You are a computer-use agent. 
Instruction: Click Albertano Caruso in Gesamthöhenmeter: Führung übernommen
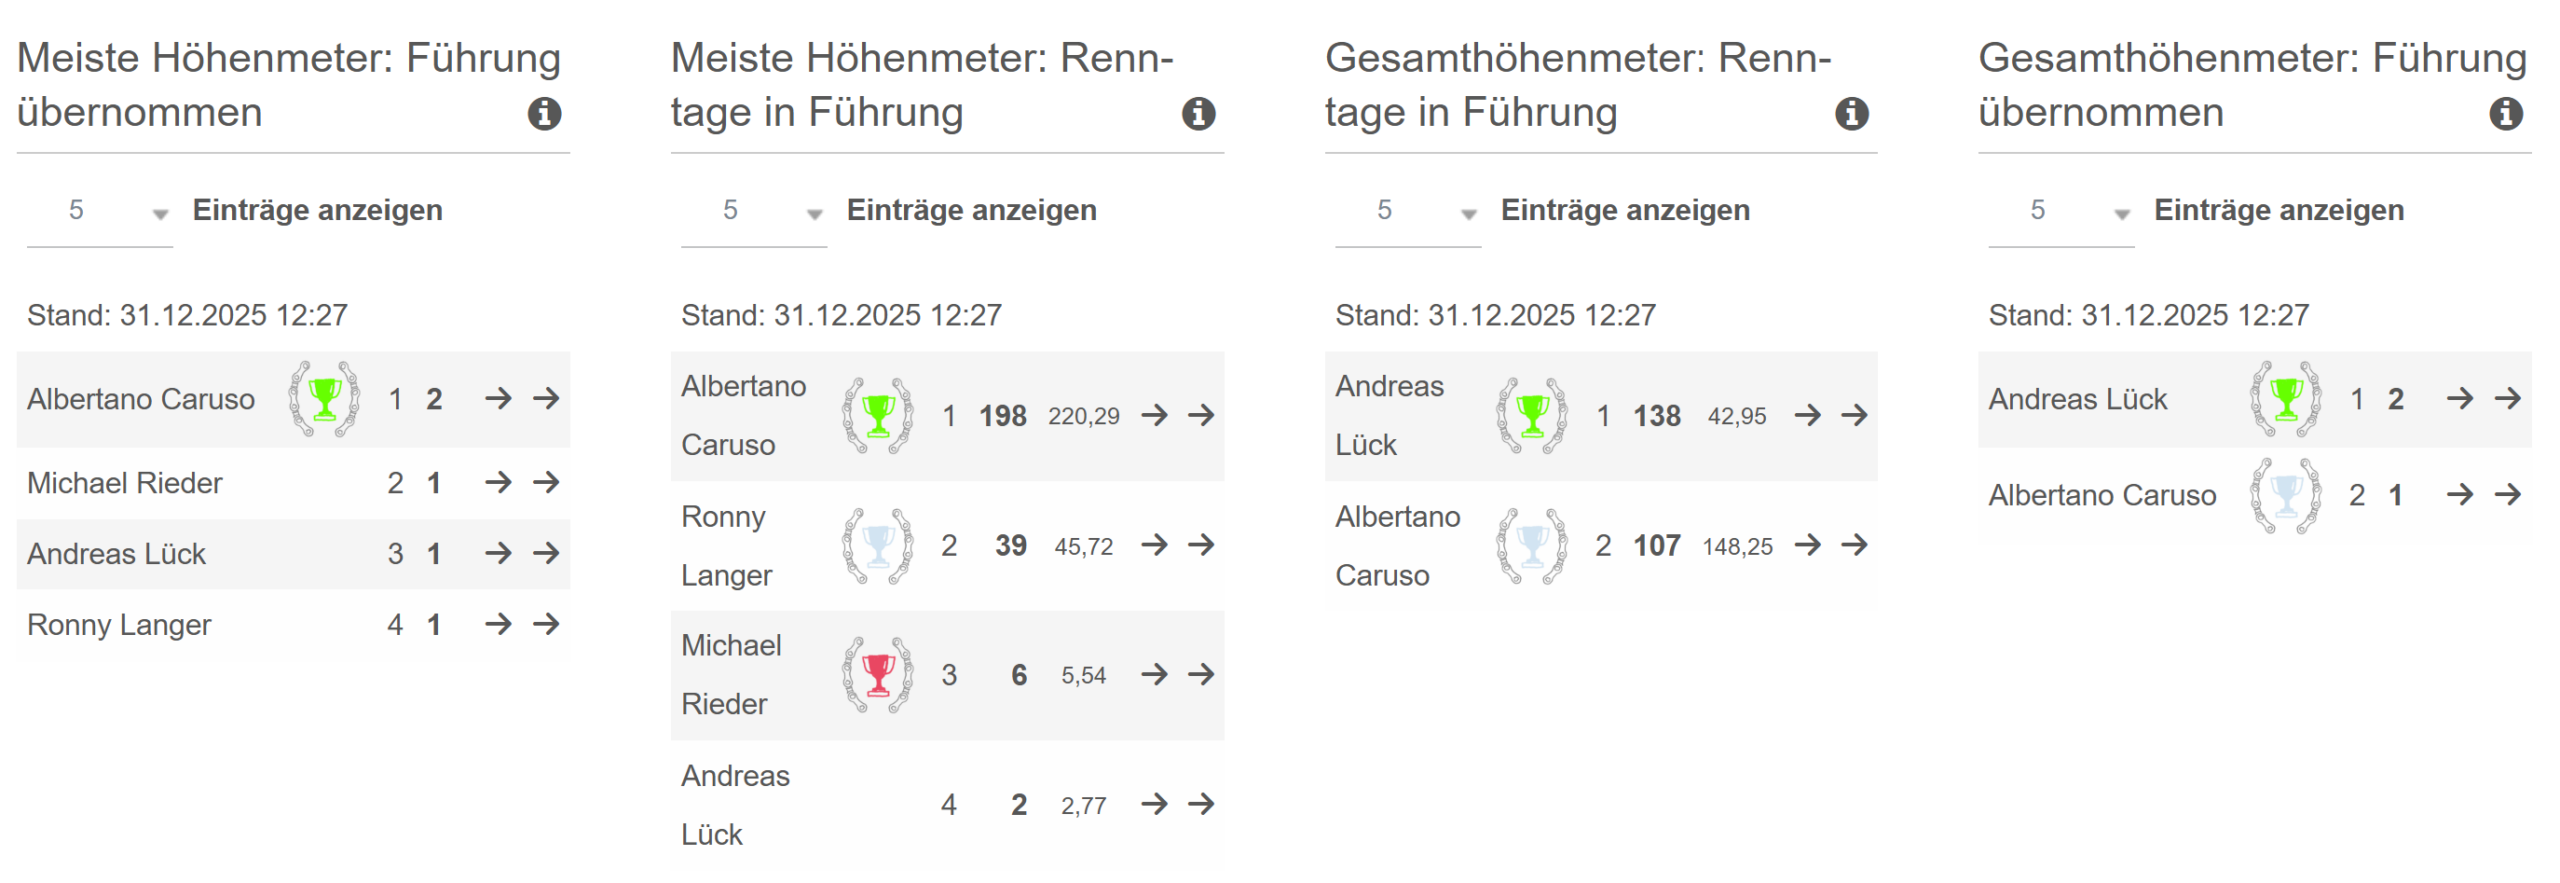[x=2102, y=495]
